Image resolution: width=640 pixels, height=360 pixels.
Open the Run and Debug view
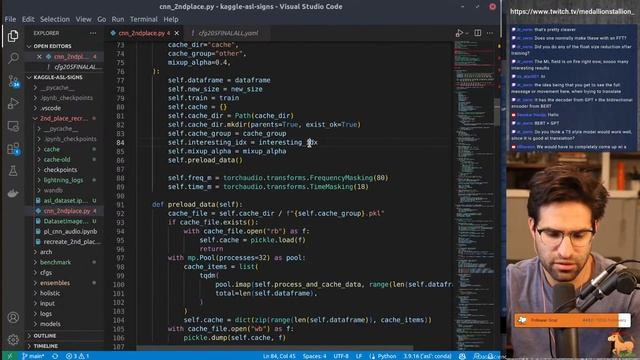click(13, 104)
